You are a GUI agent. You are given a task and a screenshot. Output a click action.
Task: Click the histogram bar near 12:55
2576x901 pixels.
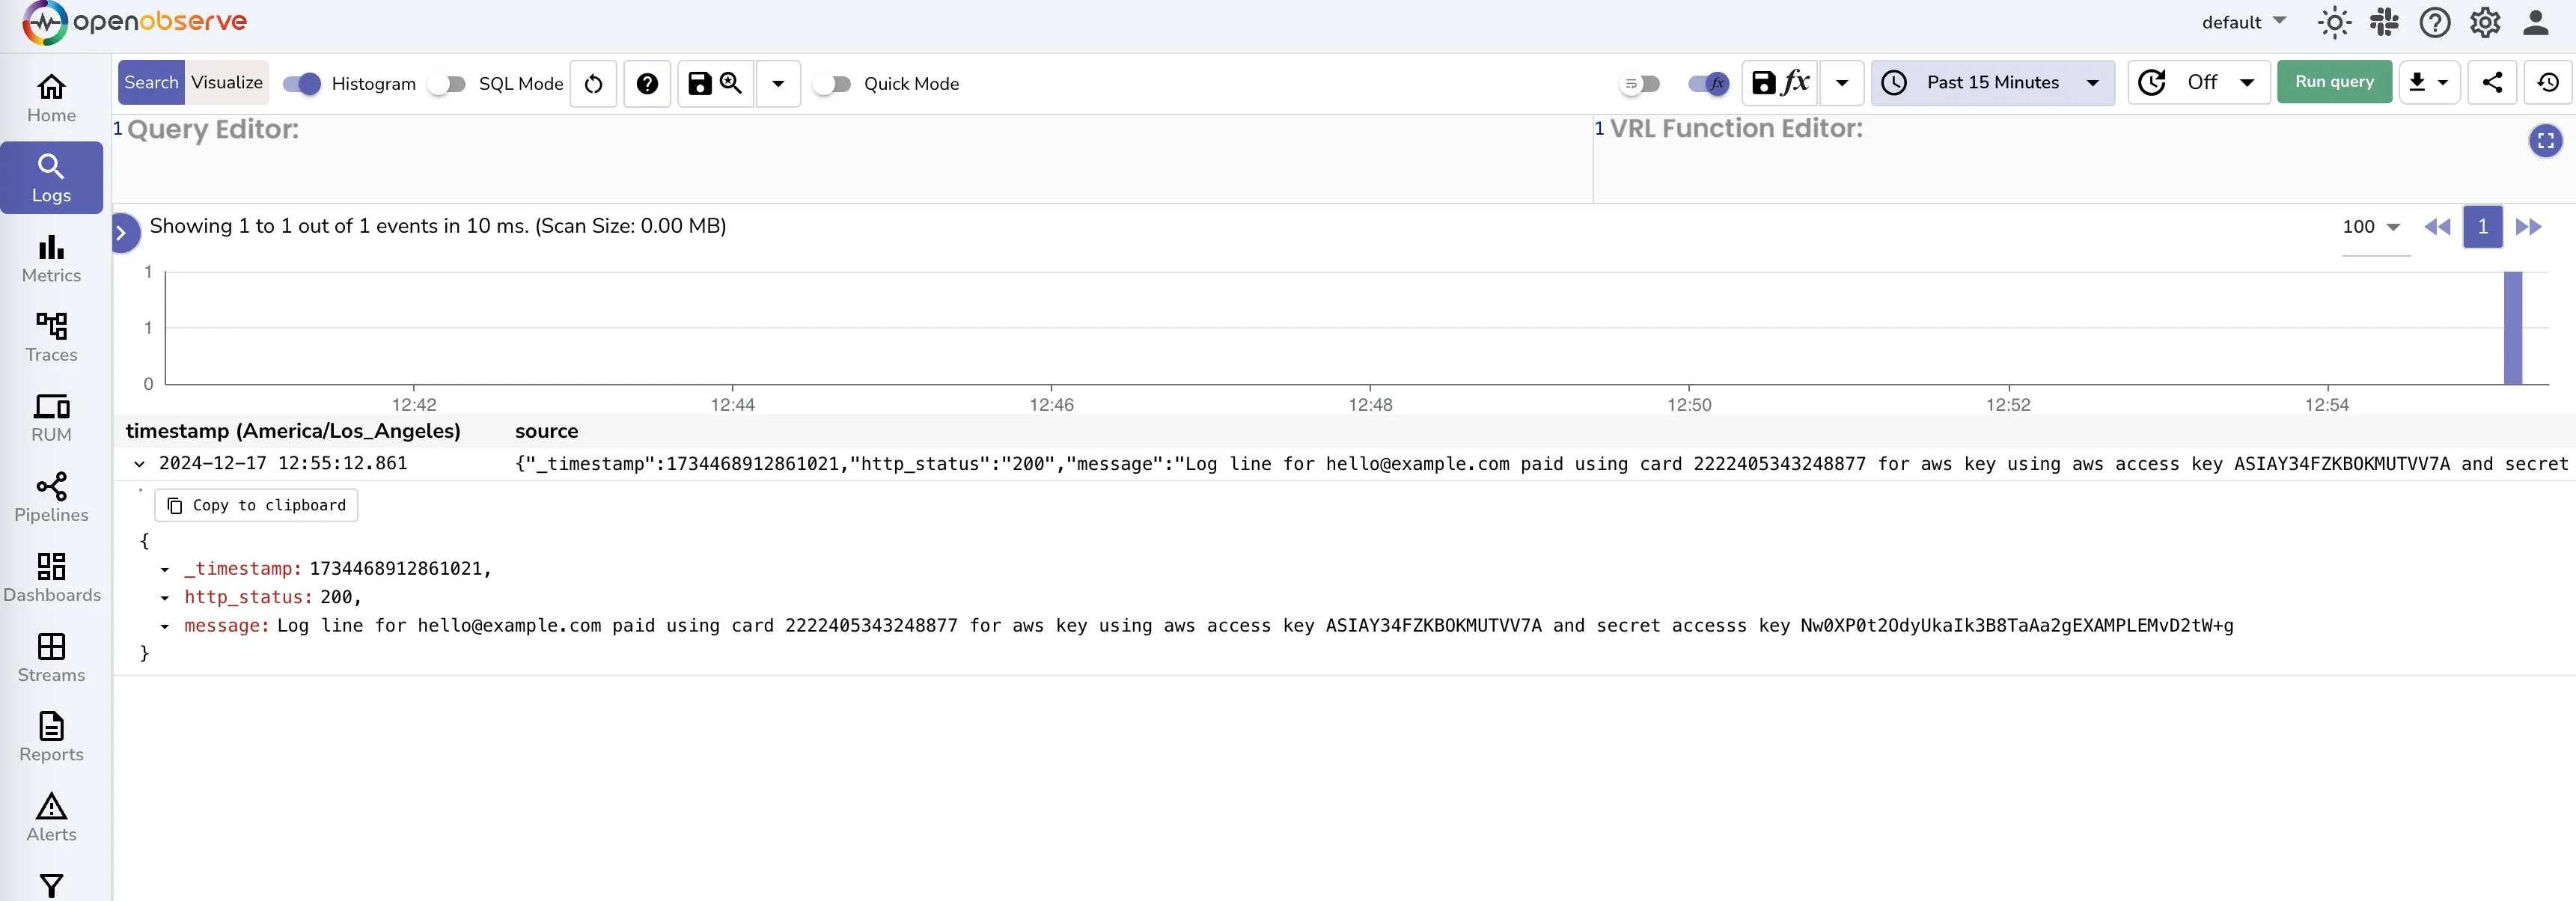pyautogui.click(x=2512, y=328)
